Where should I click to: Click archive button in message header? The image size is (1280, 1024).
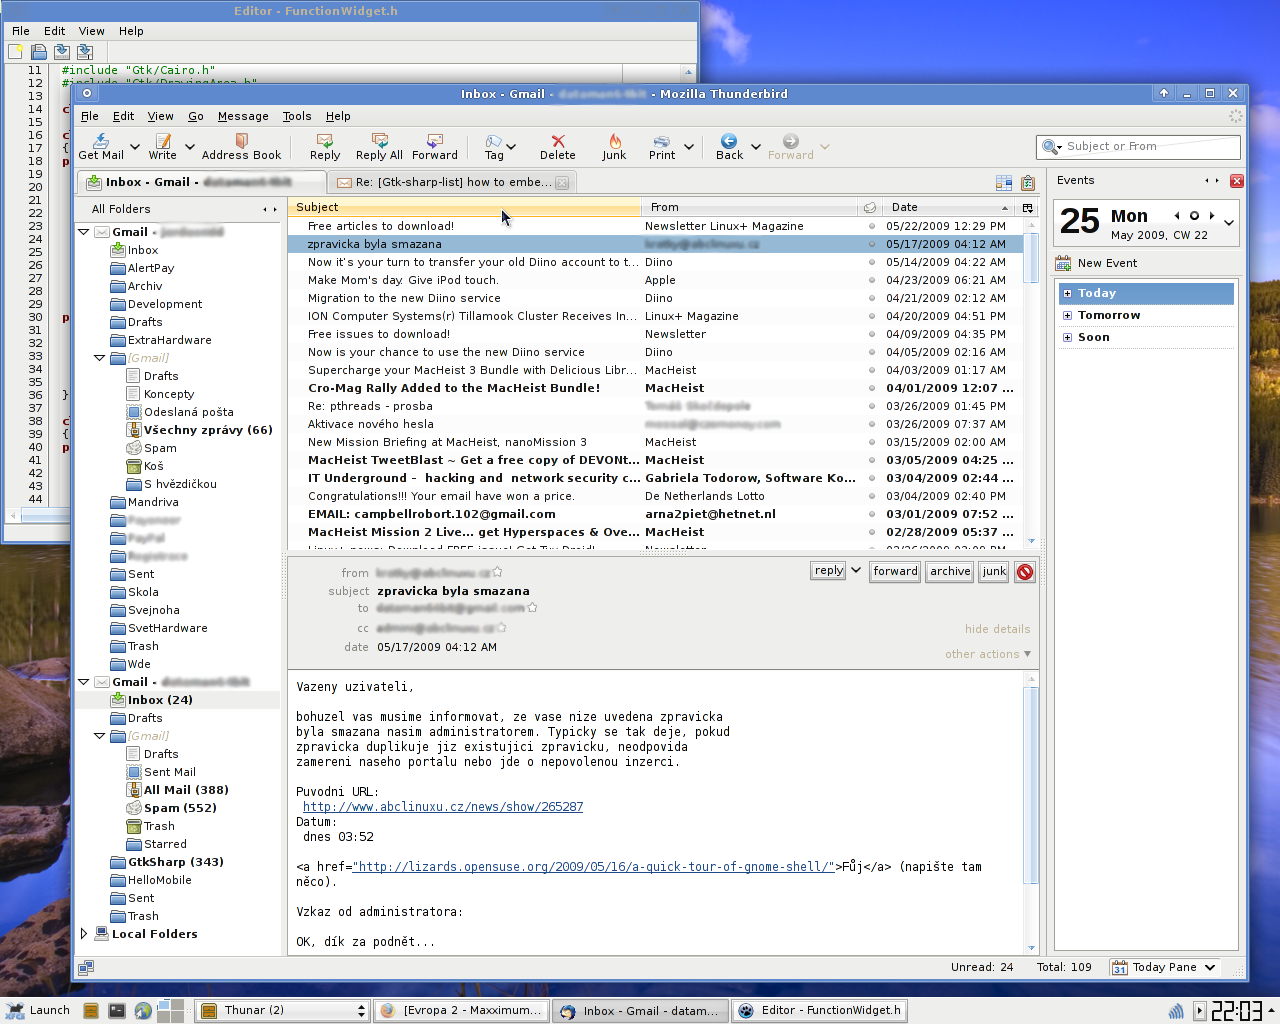950,571
